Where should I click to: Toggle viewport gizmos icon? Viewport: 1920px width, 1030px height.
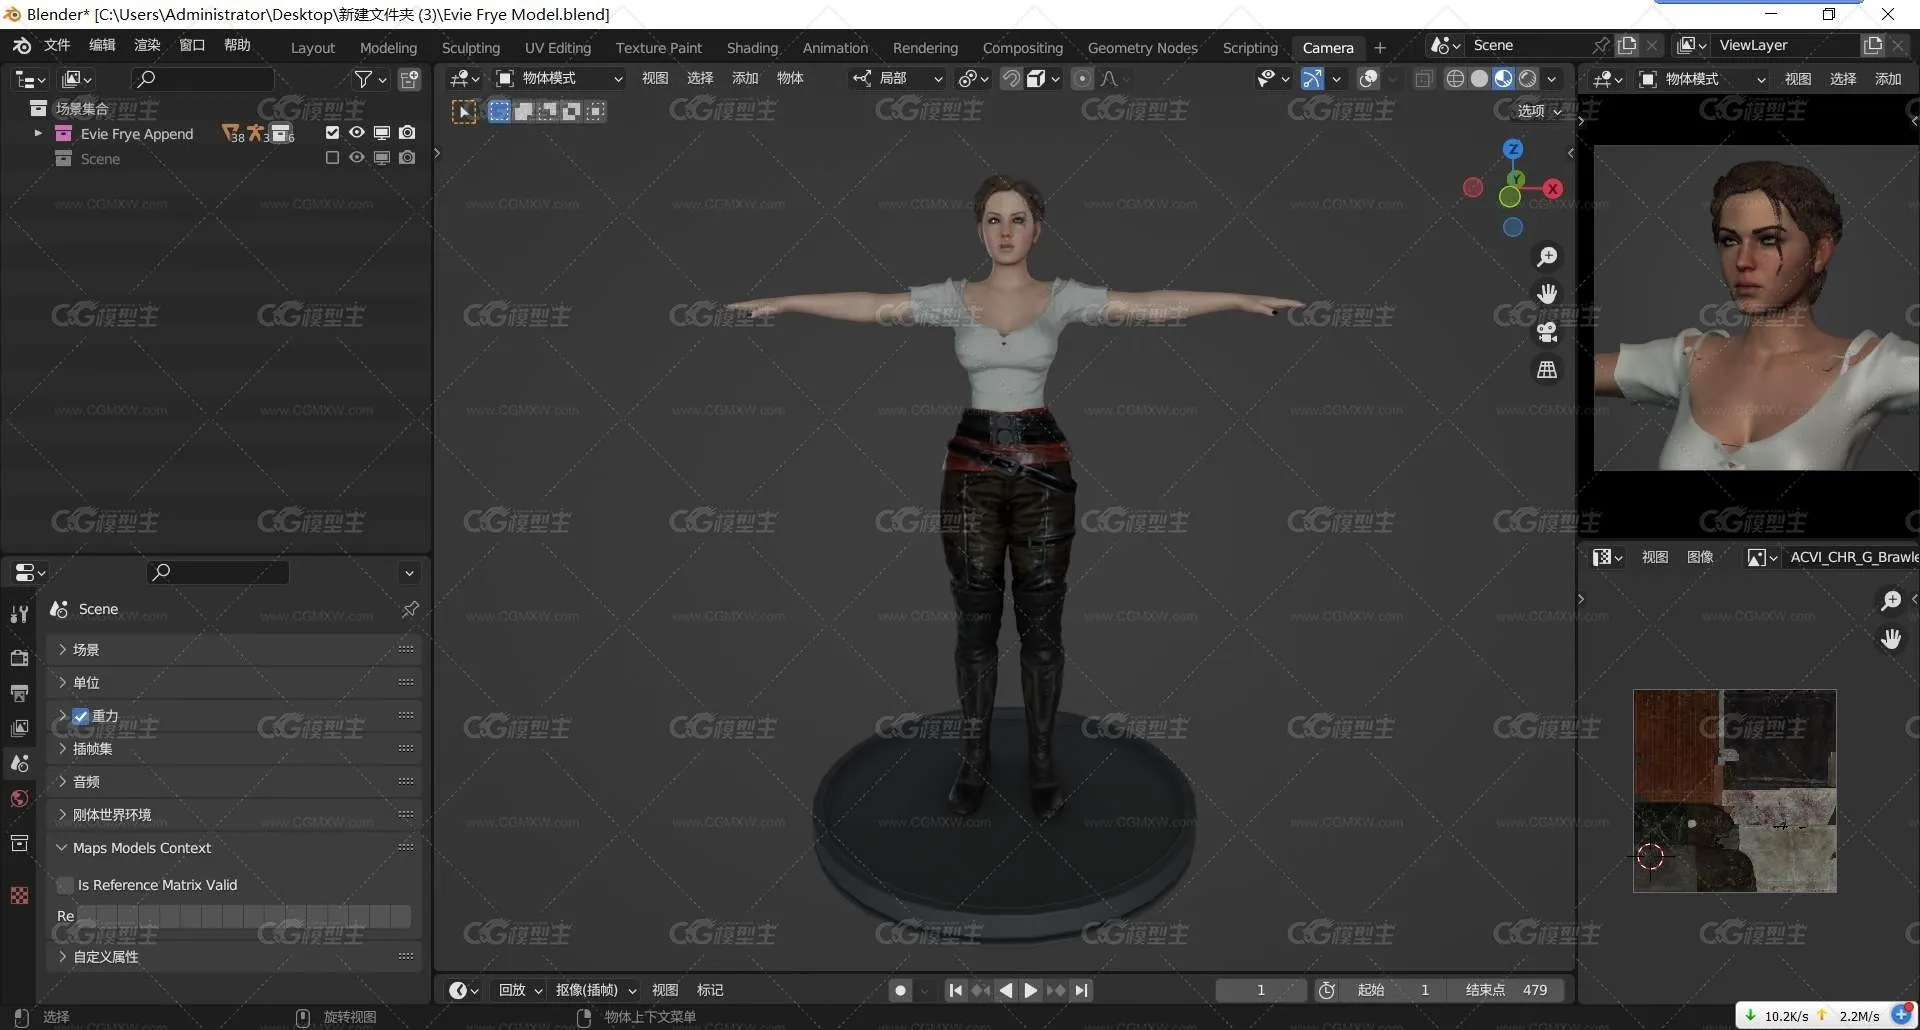(x=1313, y=78)
